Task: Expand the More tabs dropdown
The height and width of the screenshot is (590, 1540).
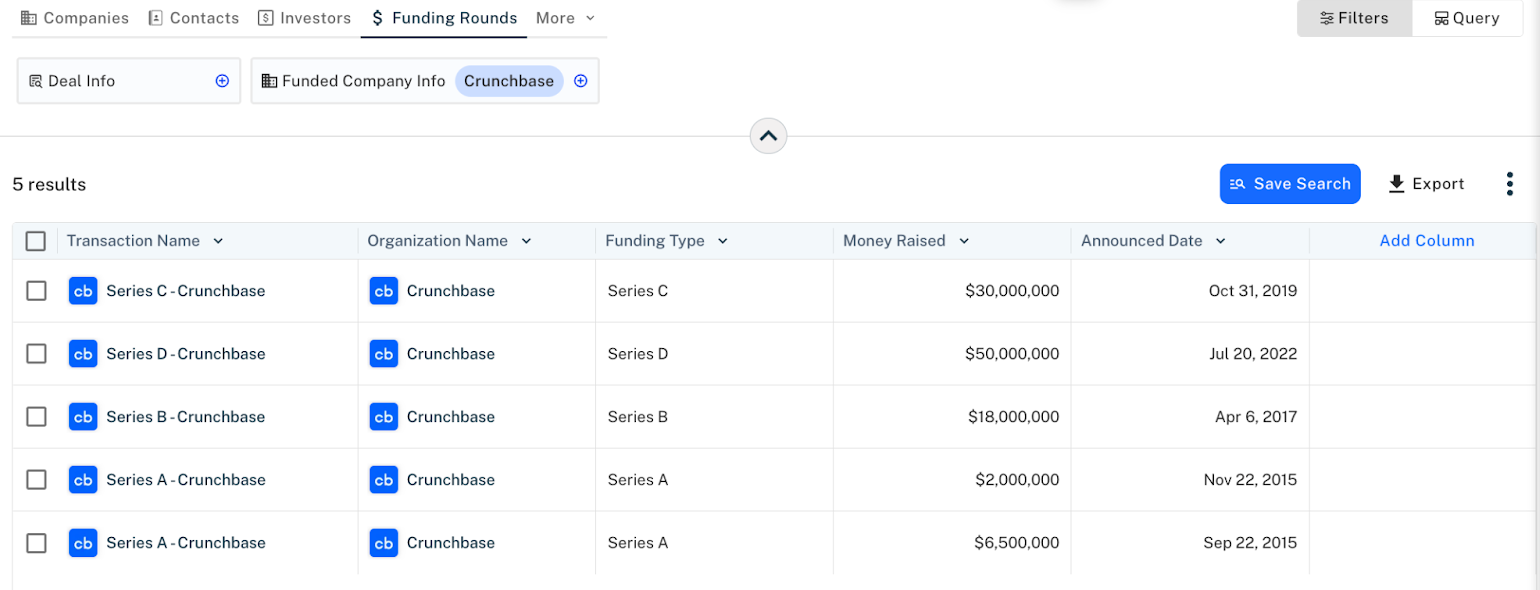Action: click(565, 18)
